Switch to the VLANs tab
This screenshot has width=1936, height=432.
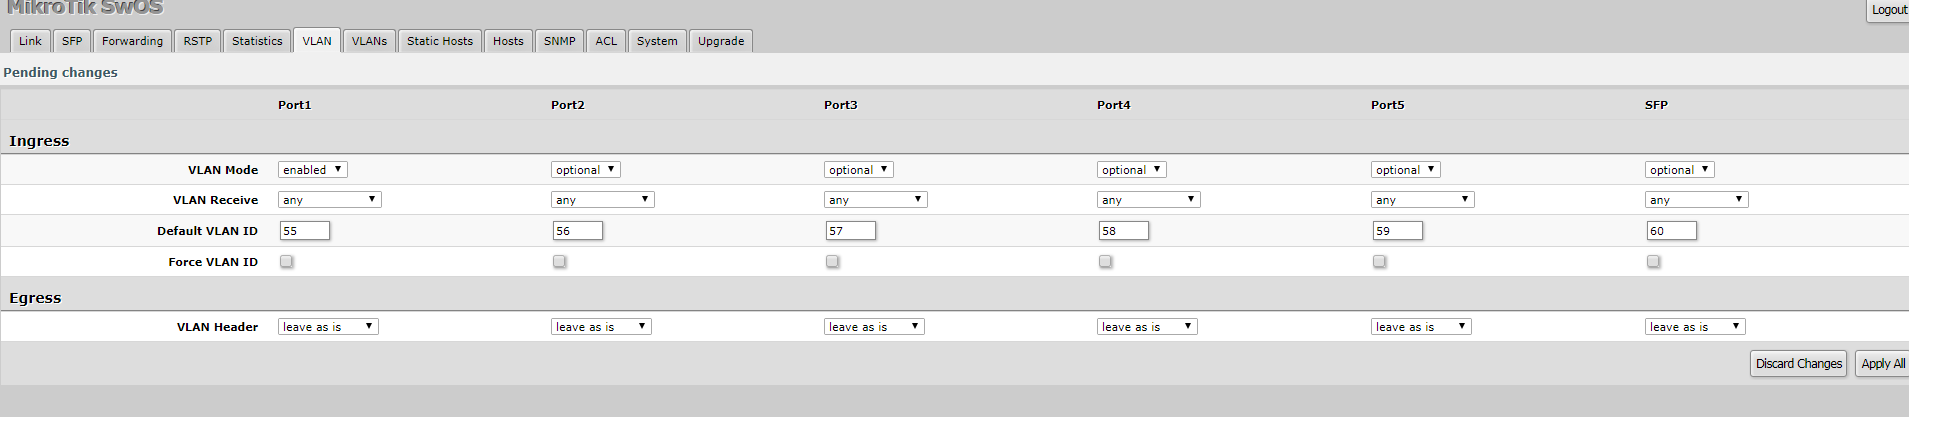[x=369, y=41]
